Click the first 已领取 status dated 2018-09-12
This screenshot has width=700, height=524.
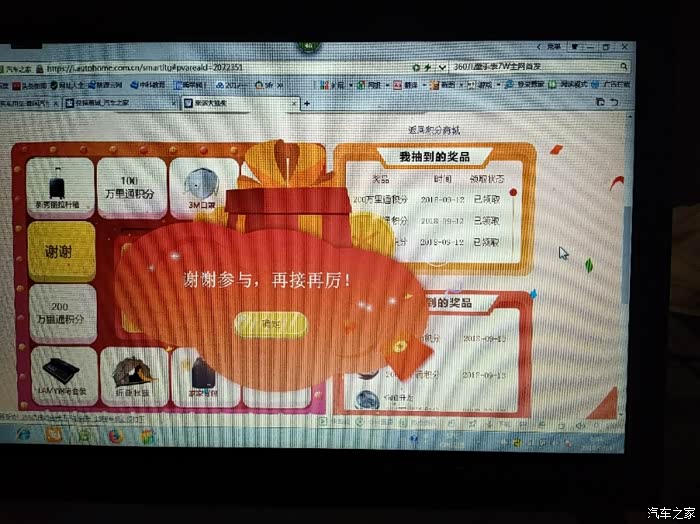pyautogui.click(x=487, y=200)
